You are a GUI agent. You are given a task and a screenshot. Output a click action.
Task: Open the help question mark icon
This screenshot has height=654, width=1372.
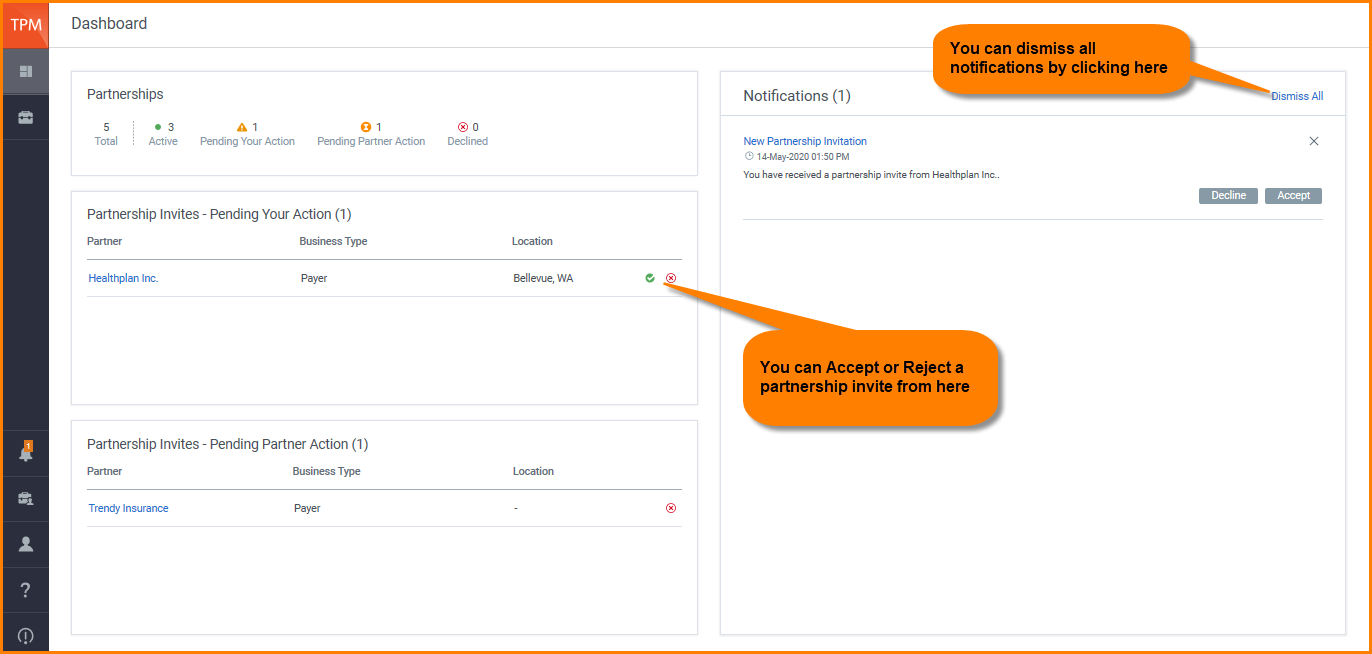coord(26,590)
